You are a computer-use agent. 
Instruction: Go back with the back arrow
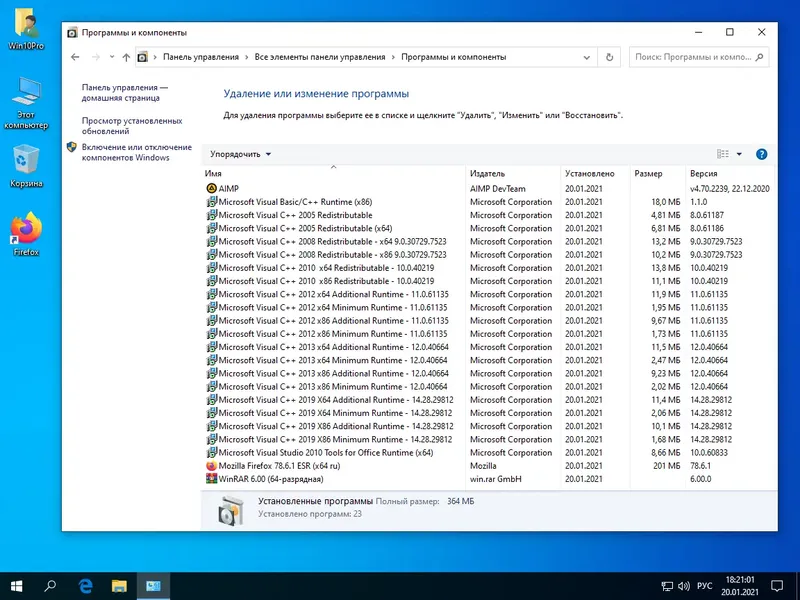[x=75, y=57]
